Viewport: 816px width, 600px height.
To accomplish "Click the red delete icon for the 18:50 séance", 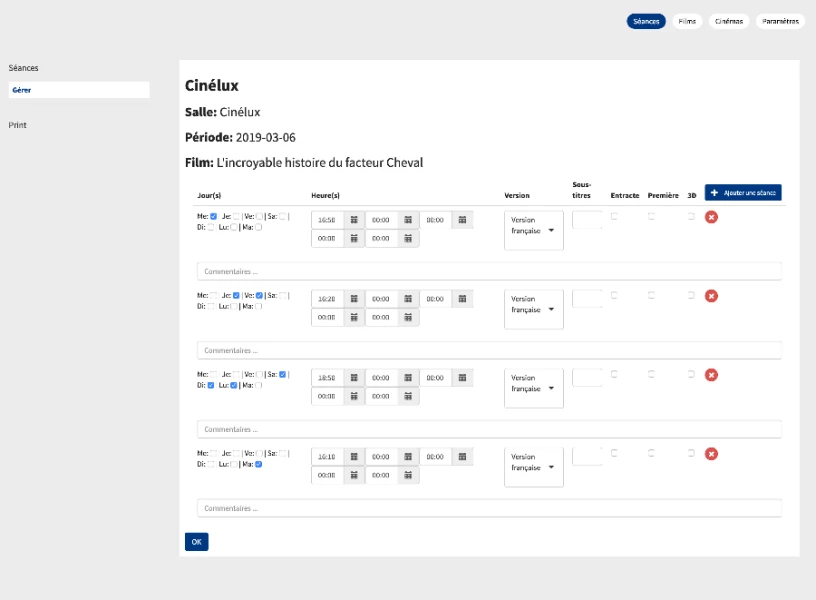I will tap(711, 375).
